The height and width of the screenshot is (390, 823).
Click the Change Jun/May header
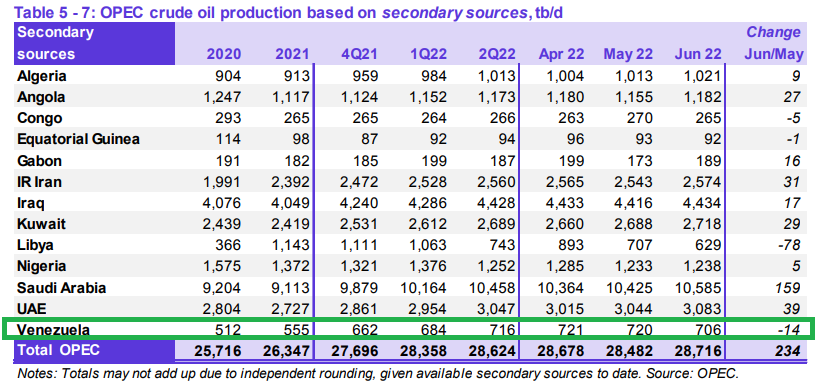pos(774,43)
